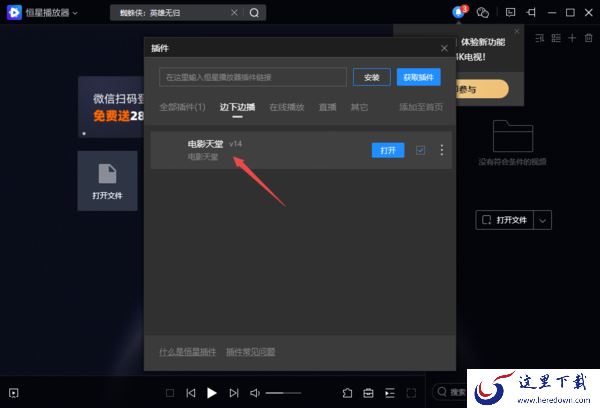Click the plugin puzzle icon in bottom bar

(x=347, y=393)
